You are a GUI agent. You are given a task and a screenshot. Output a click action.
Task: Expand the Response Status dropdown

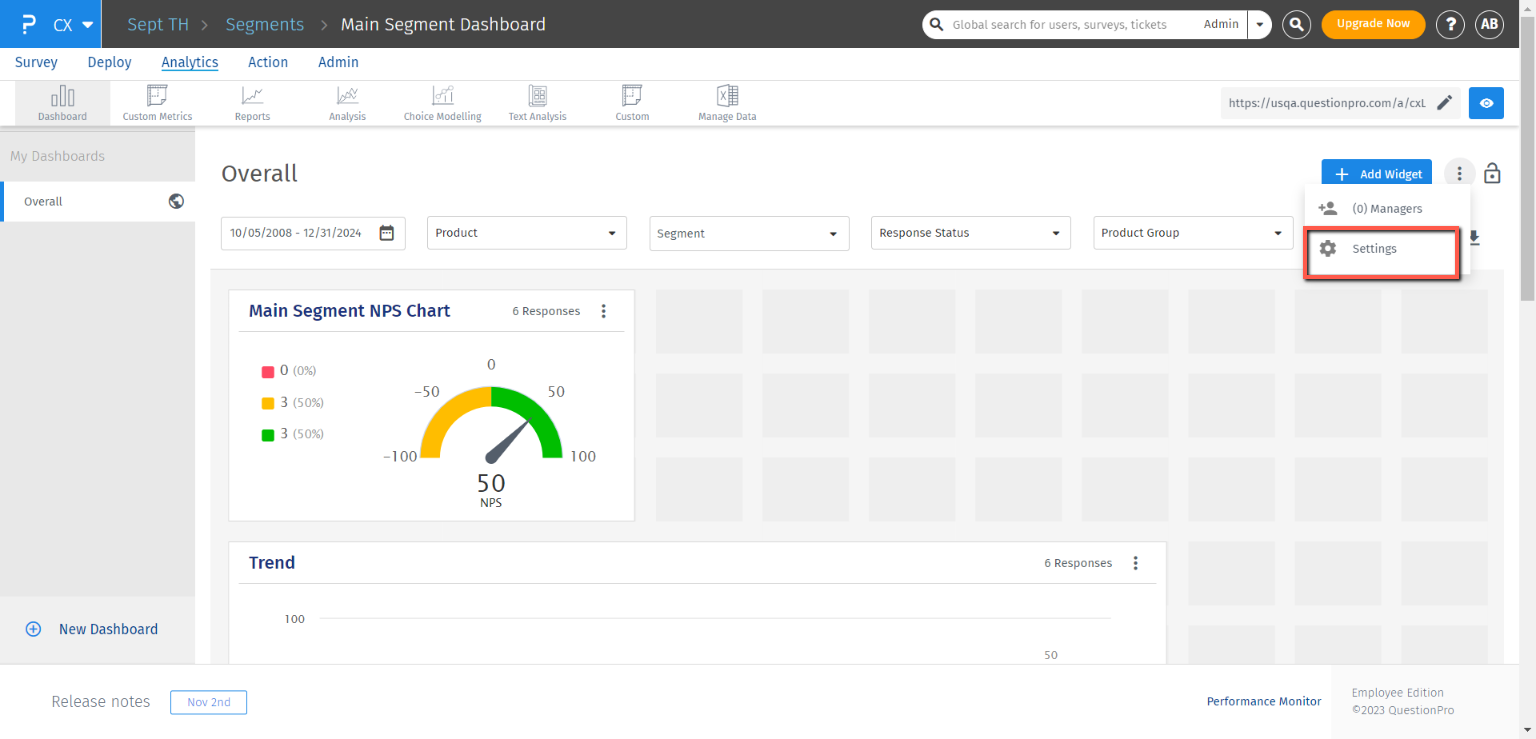(x=970, y=233)
